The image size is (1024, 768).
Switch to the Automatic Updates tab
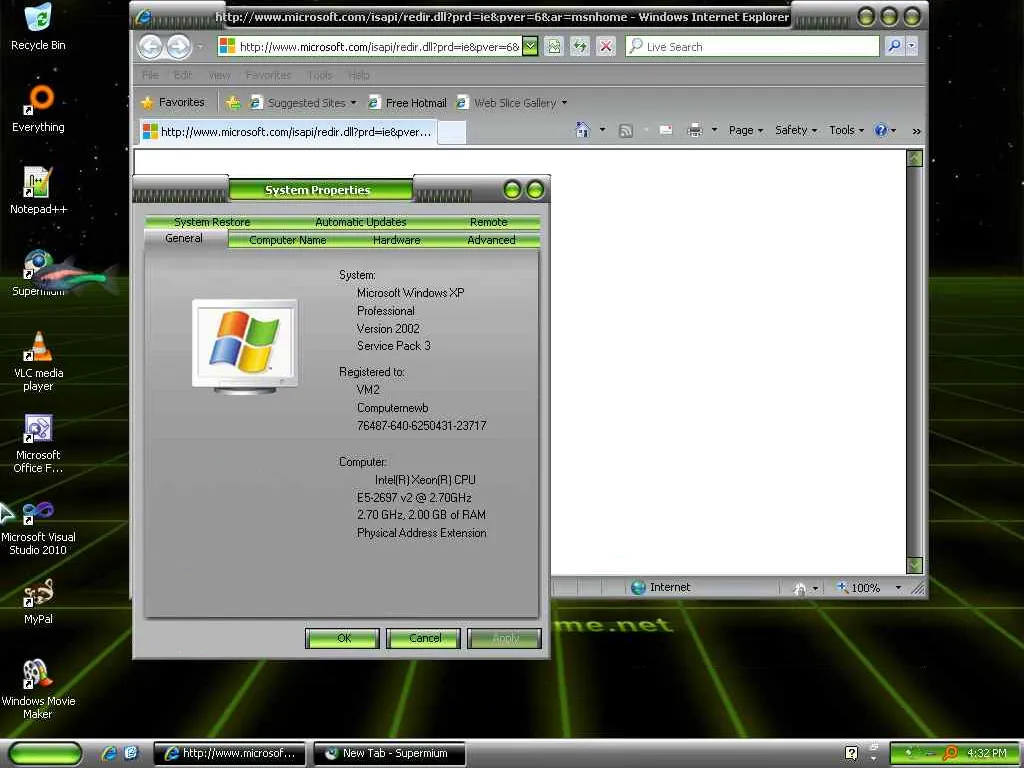point(360,222)
